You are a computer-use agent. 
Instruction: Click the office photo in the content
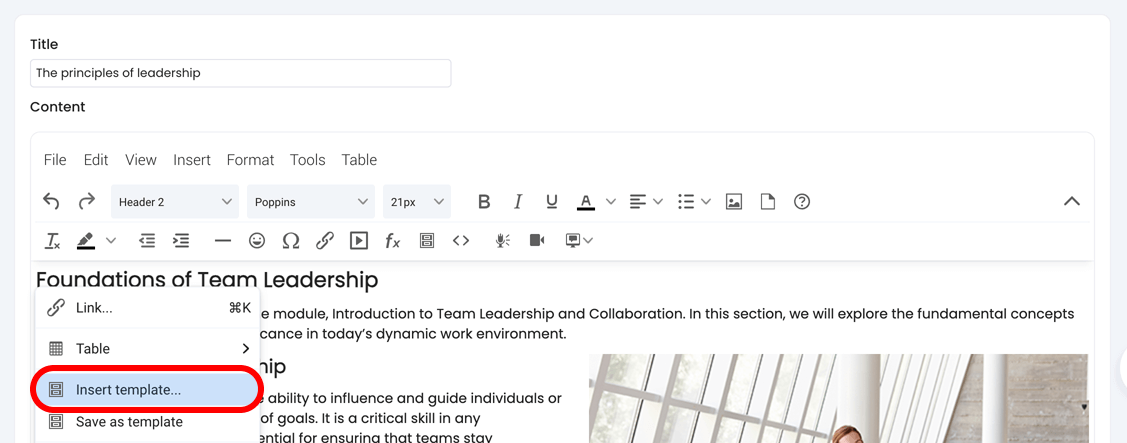pyautogui.click(x=838, y=398)
